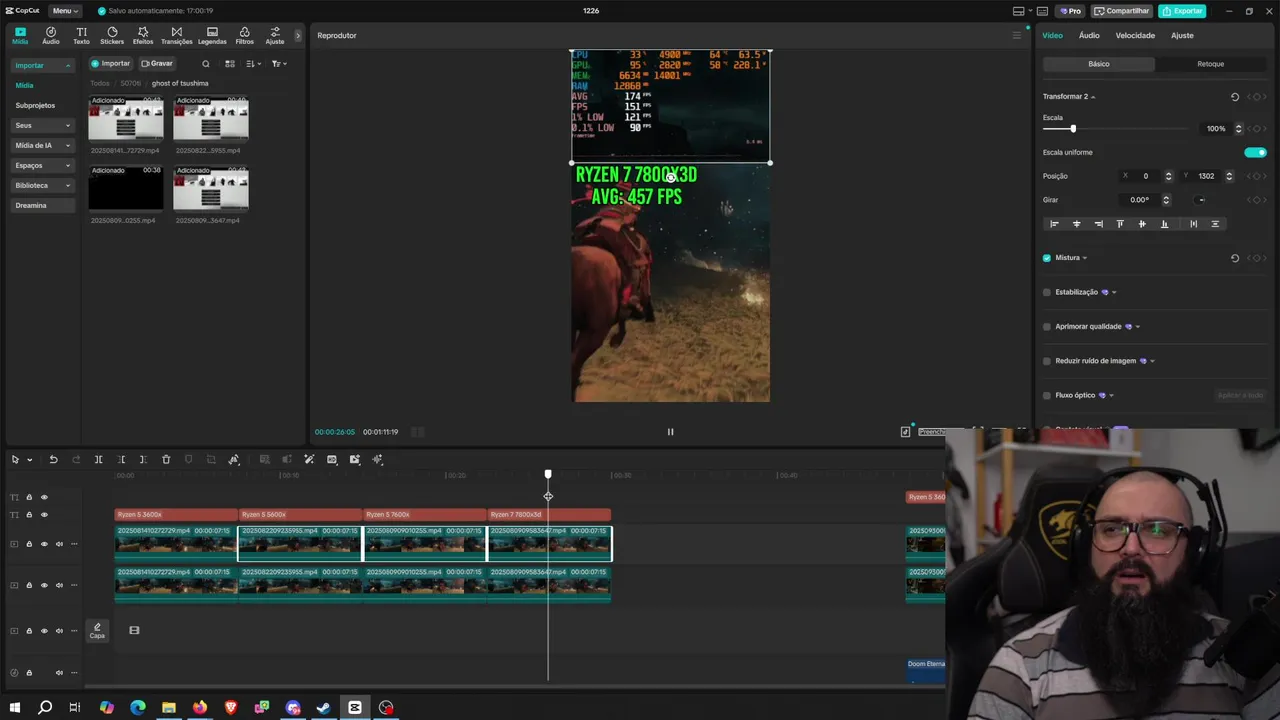Click the split clip tool icon
The image size is (1280, 720).
(98, 460)
